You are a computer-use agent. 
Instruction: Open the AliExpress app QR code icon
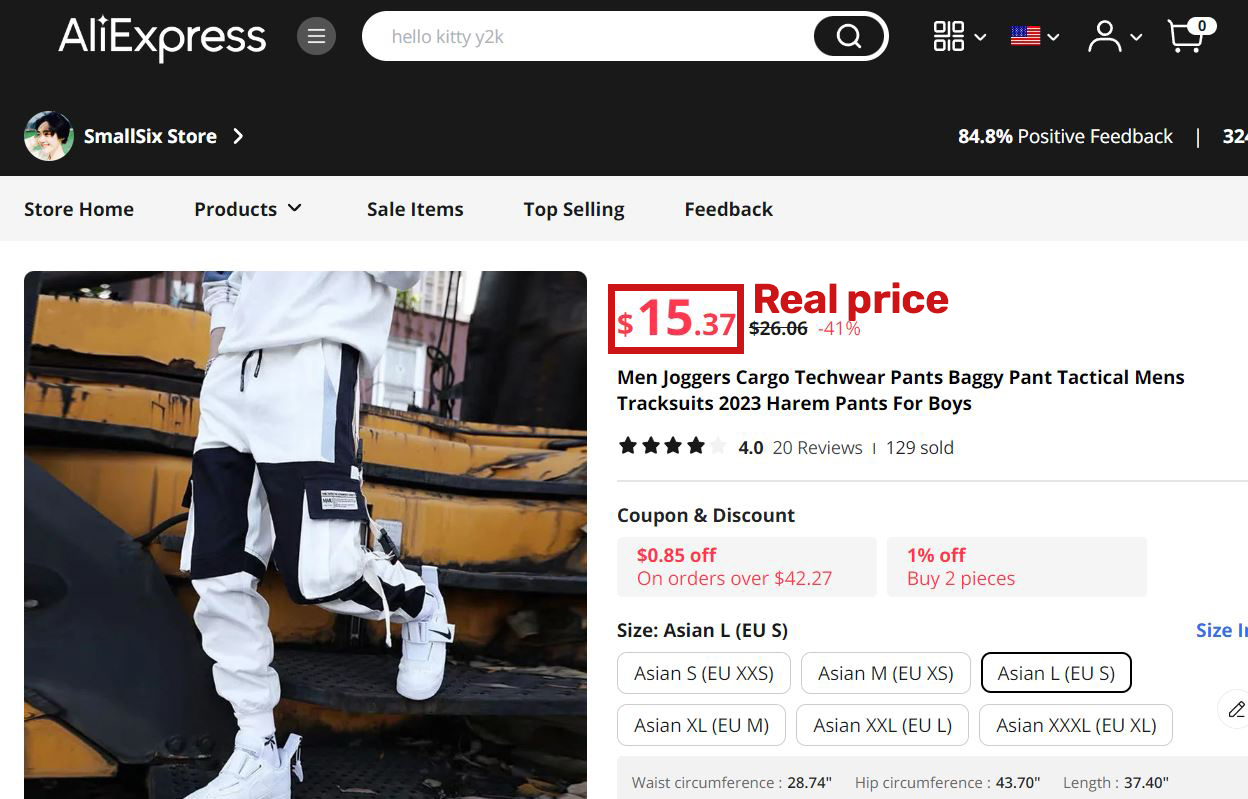(948, 35)
